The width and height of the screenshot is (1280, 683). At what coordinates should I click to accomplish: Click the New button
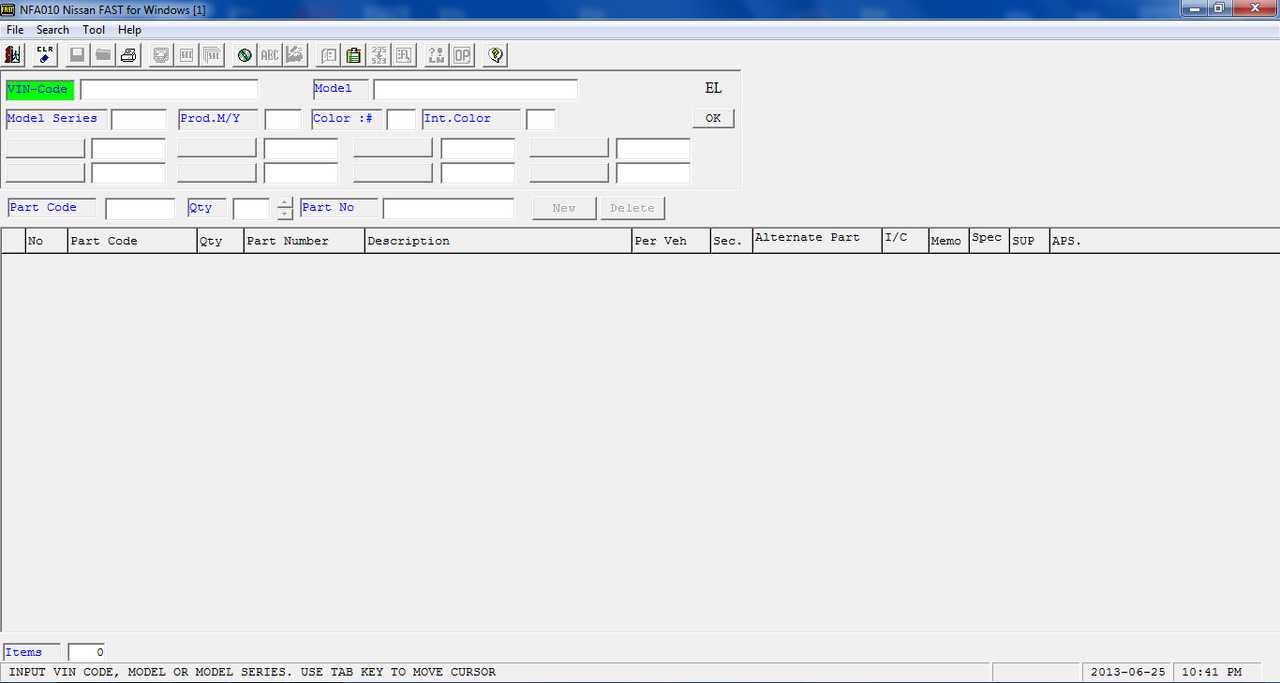point(564,208)
